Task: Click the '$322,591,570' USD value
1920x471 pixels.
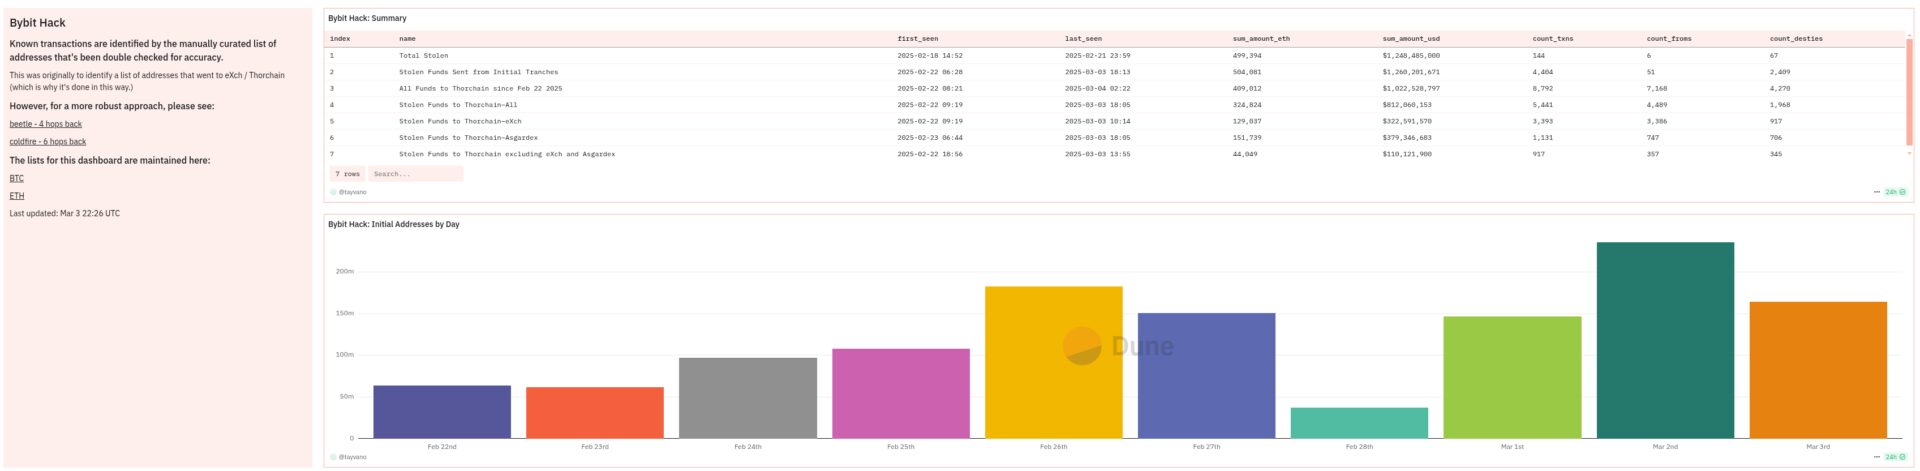Action: (x=1408, y=122)
